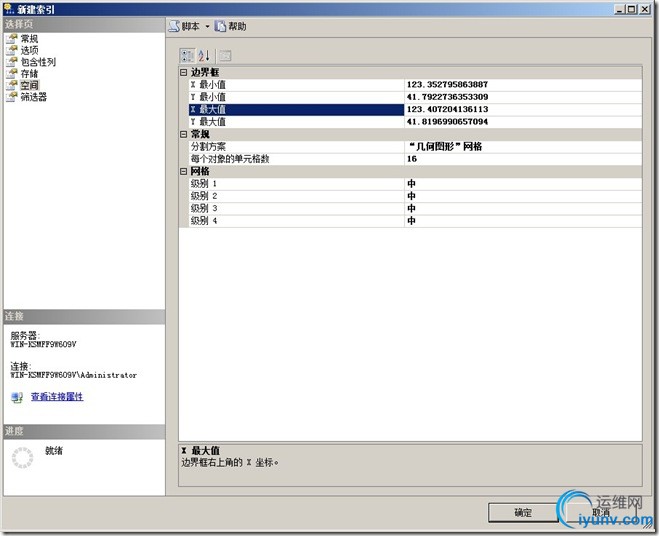Select 每个对象的单元格数 property
Screen dimensions: 659x536
[296, 159]
